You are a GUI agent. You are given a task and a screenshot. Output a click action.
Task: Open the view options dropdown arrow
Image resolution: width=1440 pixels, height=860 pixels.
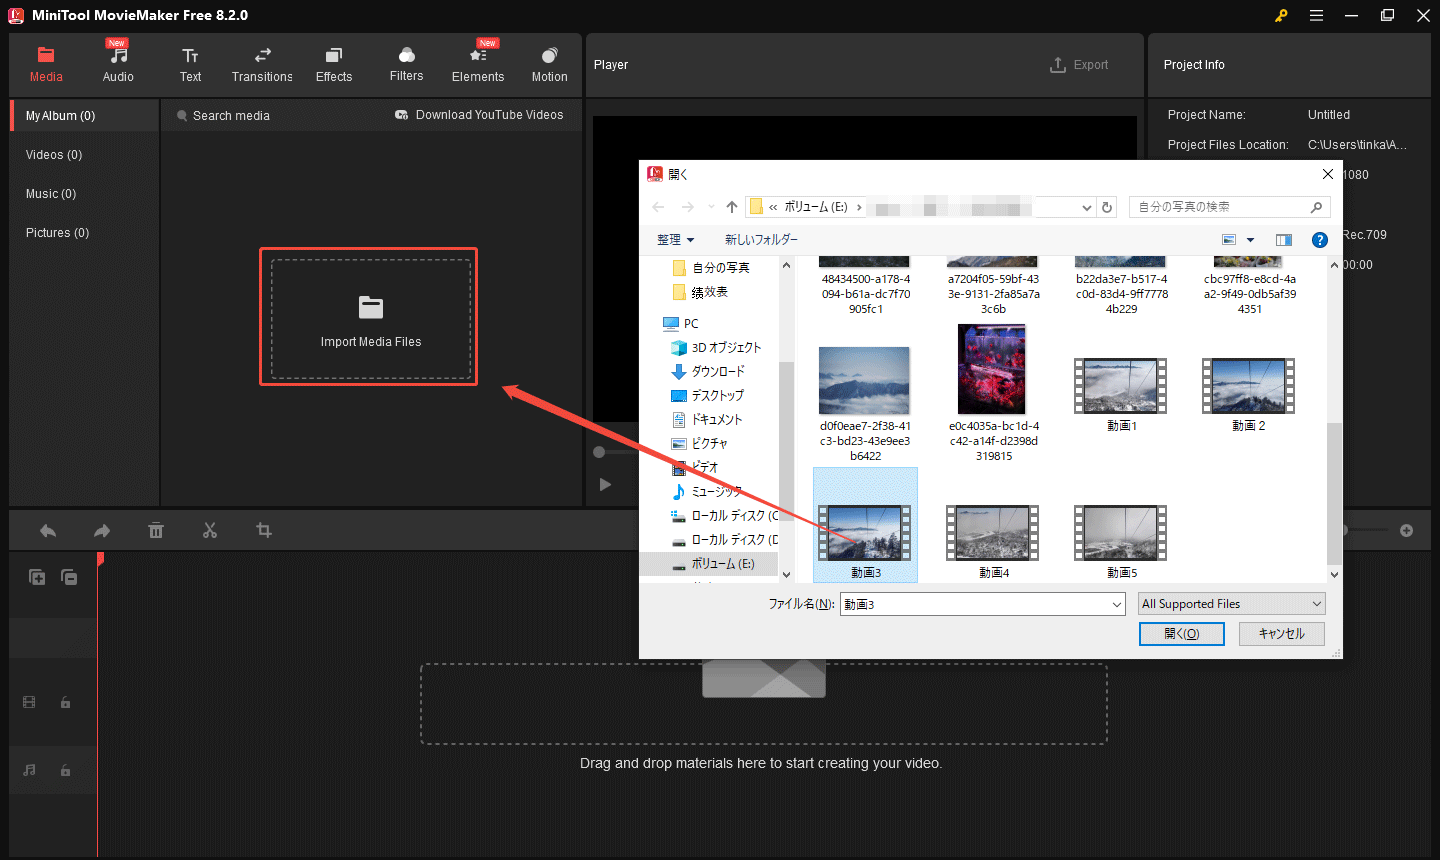[x=1250, y=240]
